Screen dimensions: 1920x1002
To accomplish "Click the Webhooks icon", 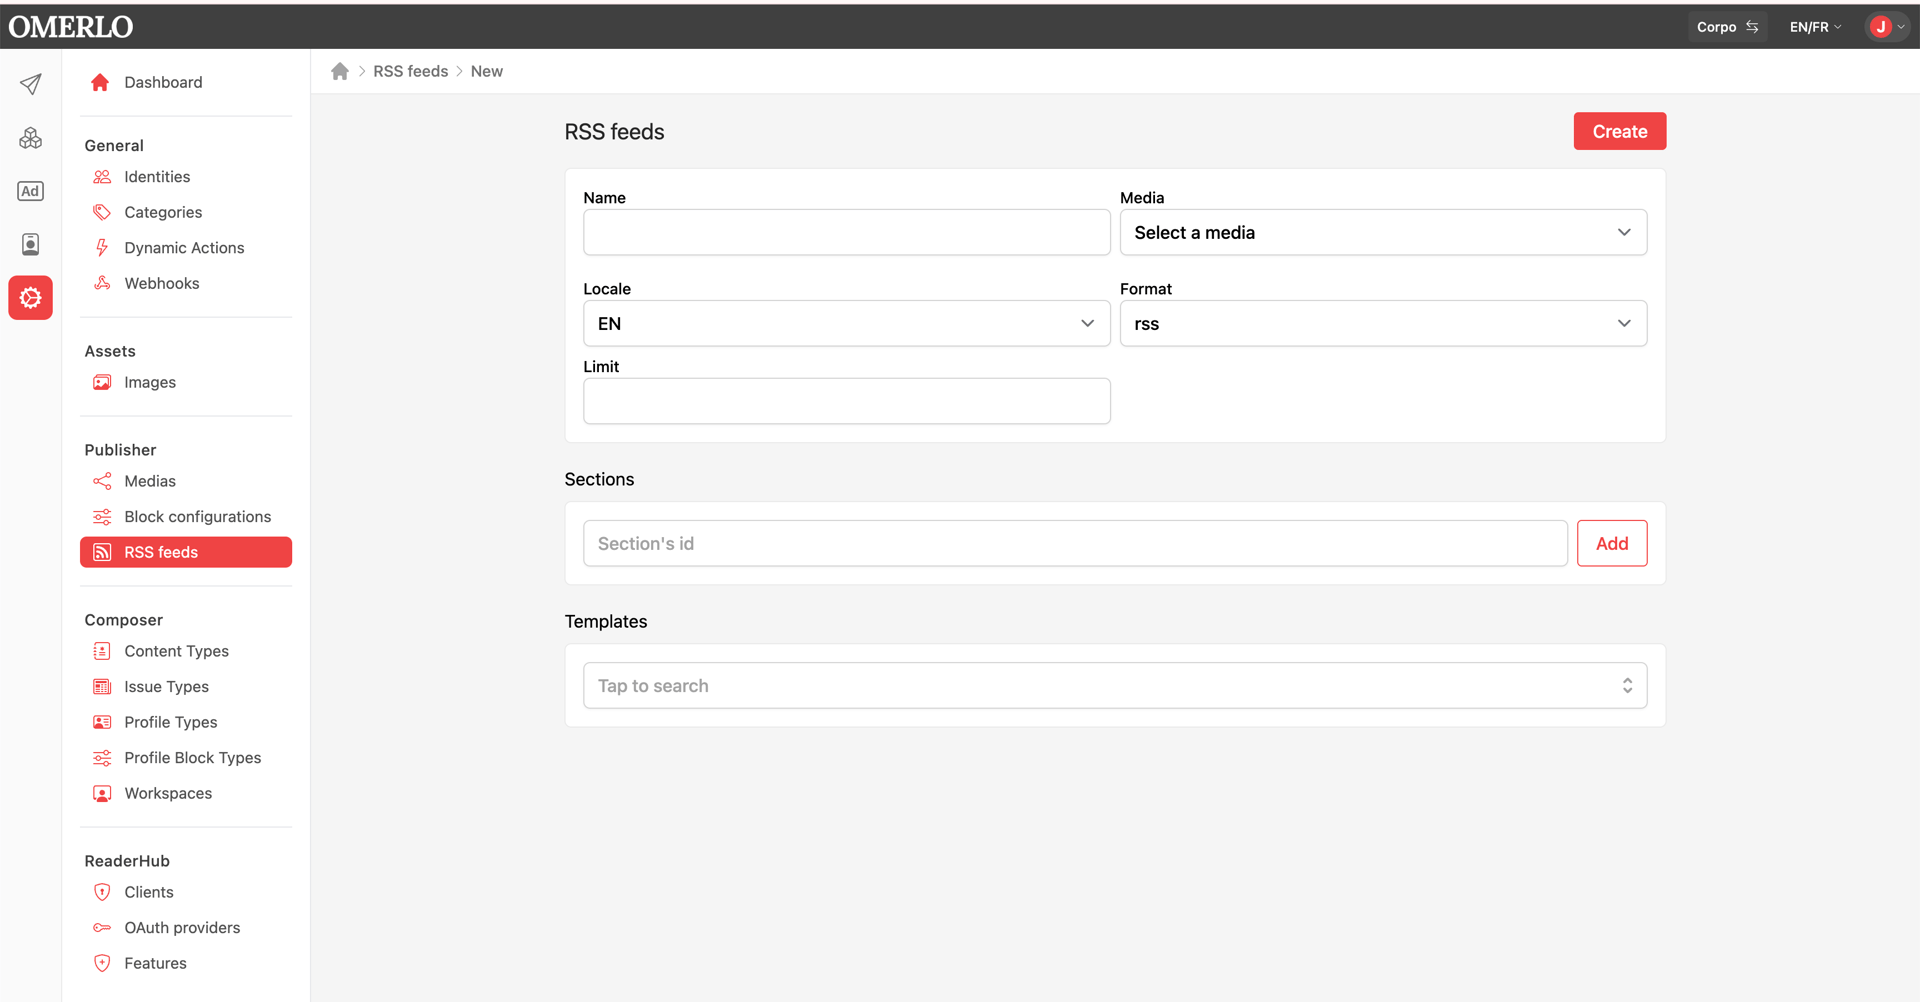I will (x=102, y=283).
